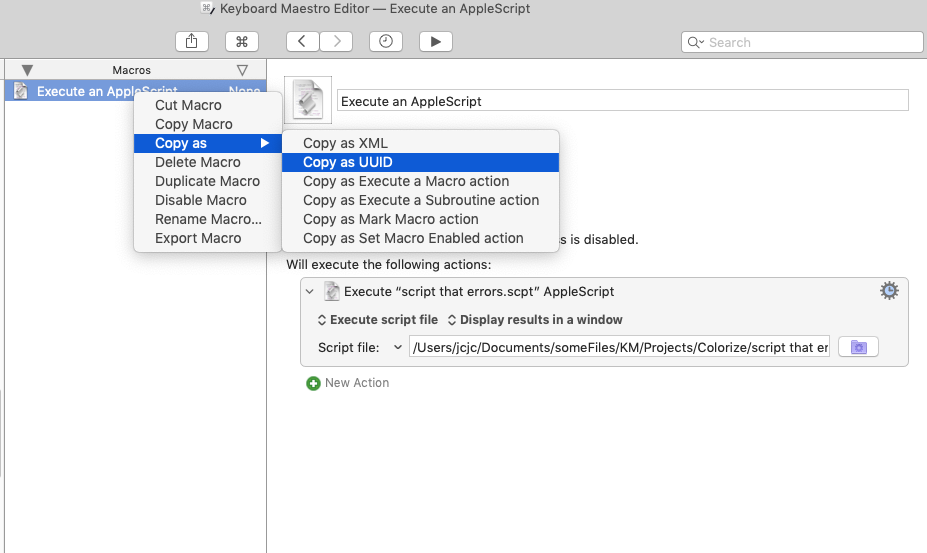The width and height of the screenshot is (927, 553).
Task: Choose Duplicate Macro from the context menu
Action: coord(208,181)
